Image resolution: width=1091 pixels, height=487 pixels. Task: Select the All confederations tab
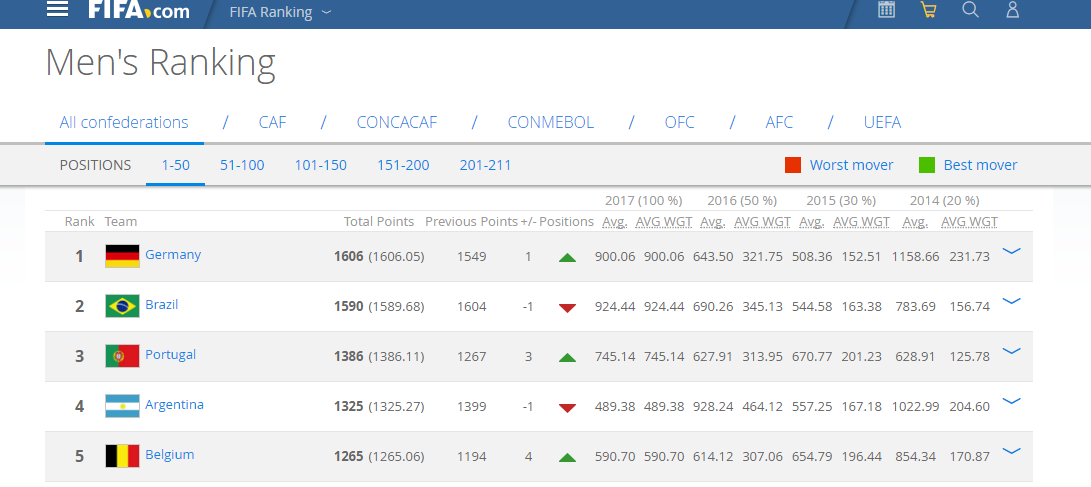coord(124,122)
